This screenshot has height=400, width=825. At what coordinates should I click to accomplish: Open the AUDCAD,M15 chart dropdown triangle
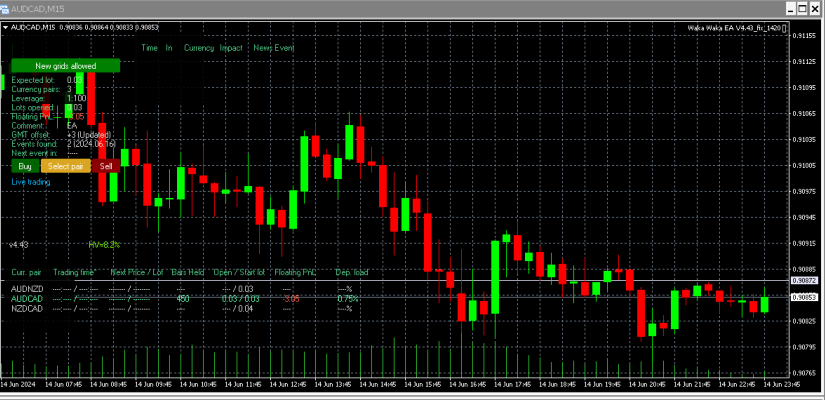6,27
